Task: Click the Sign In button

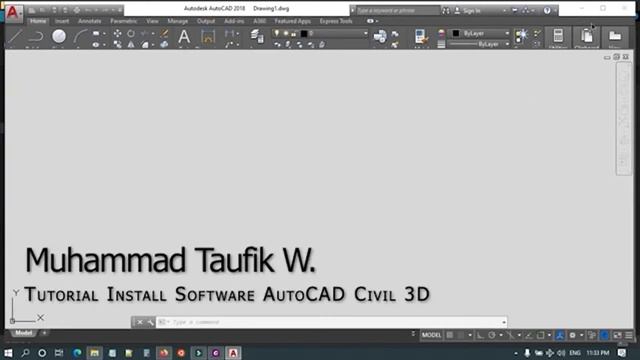Action: (467, 11)
